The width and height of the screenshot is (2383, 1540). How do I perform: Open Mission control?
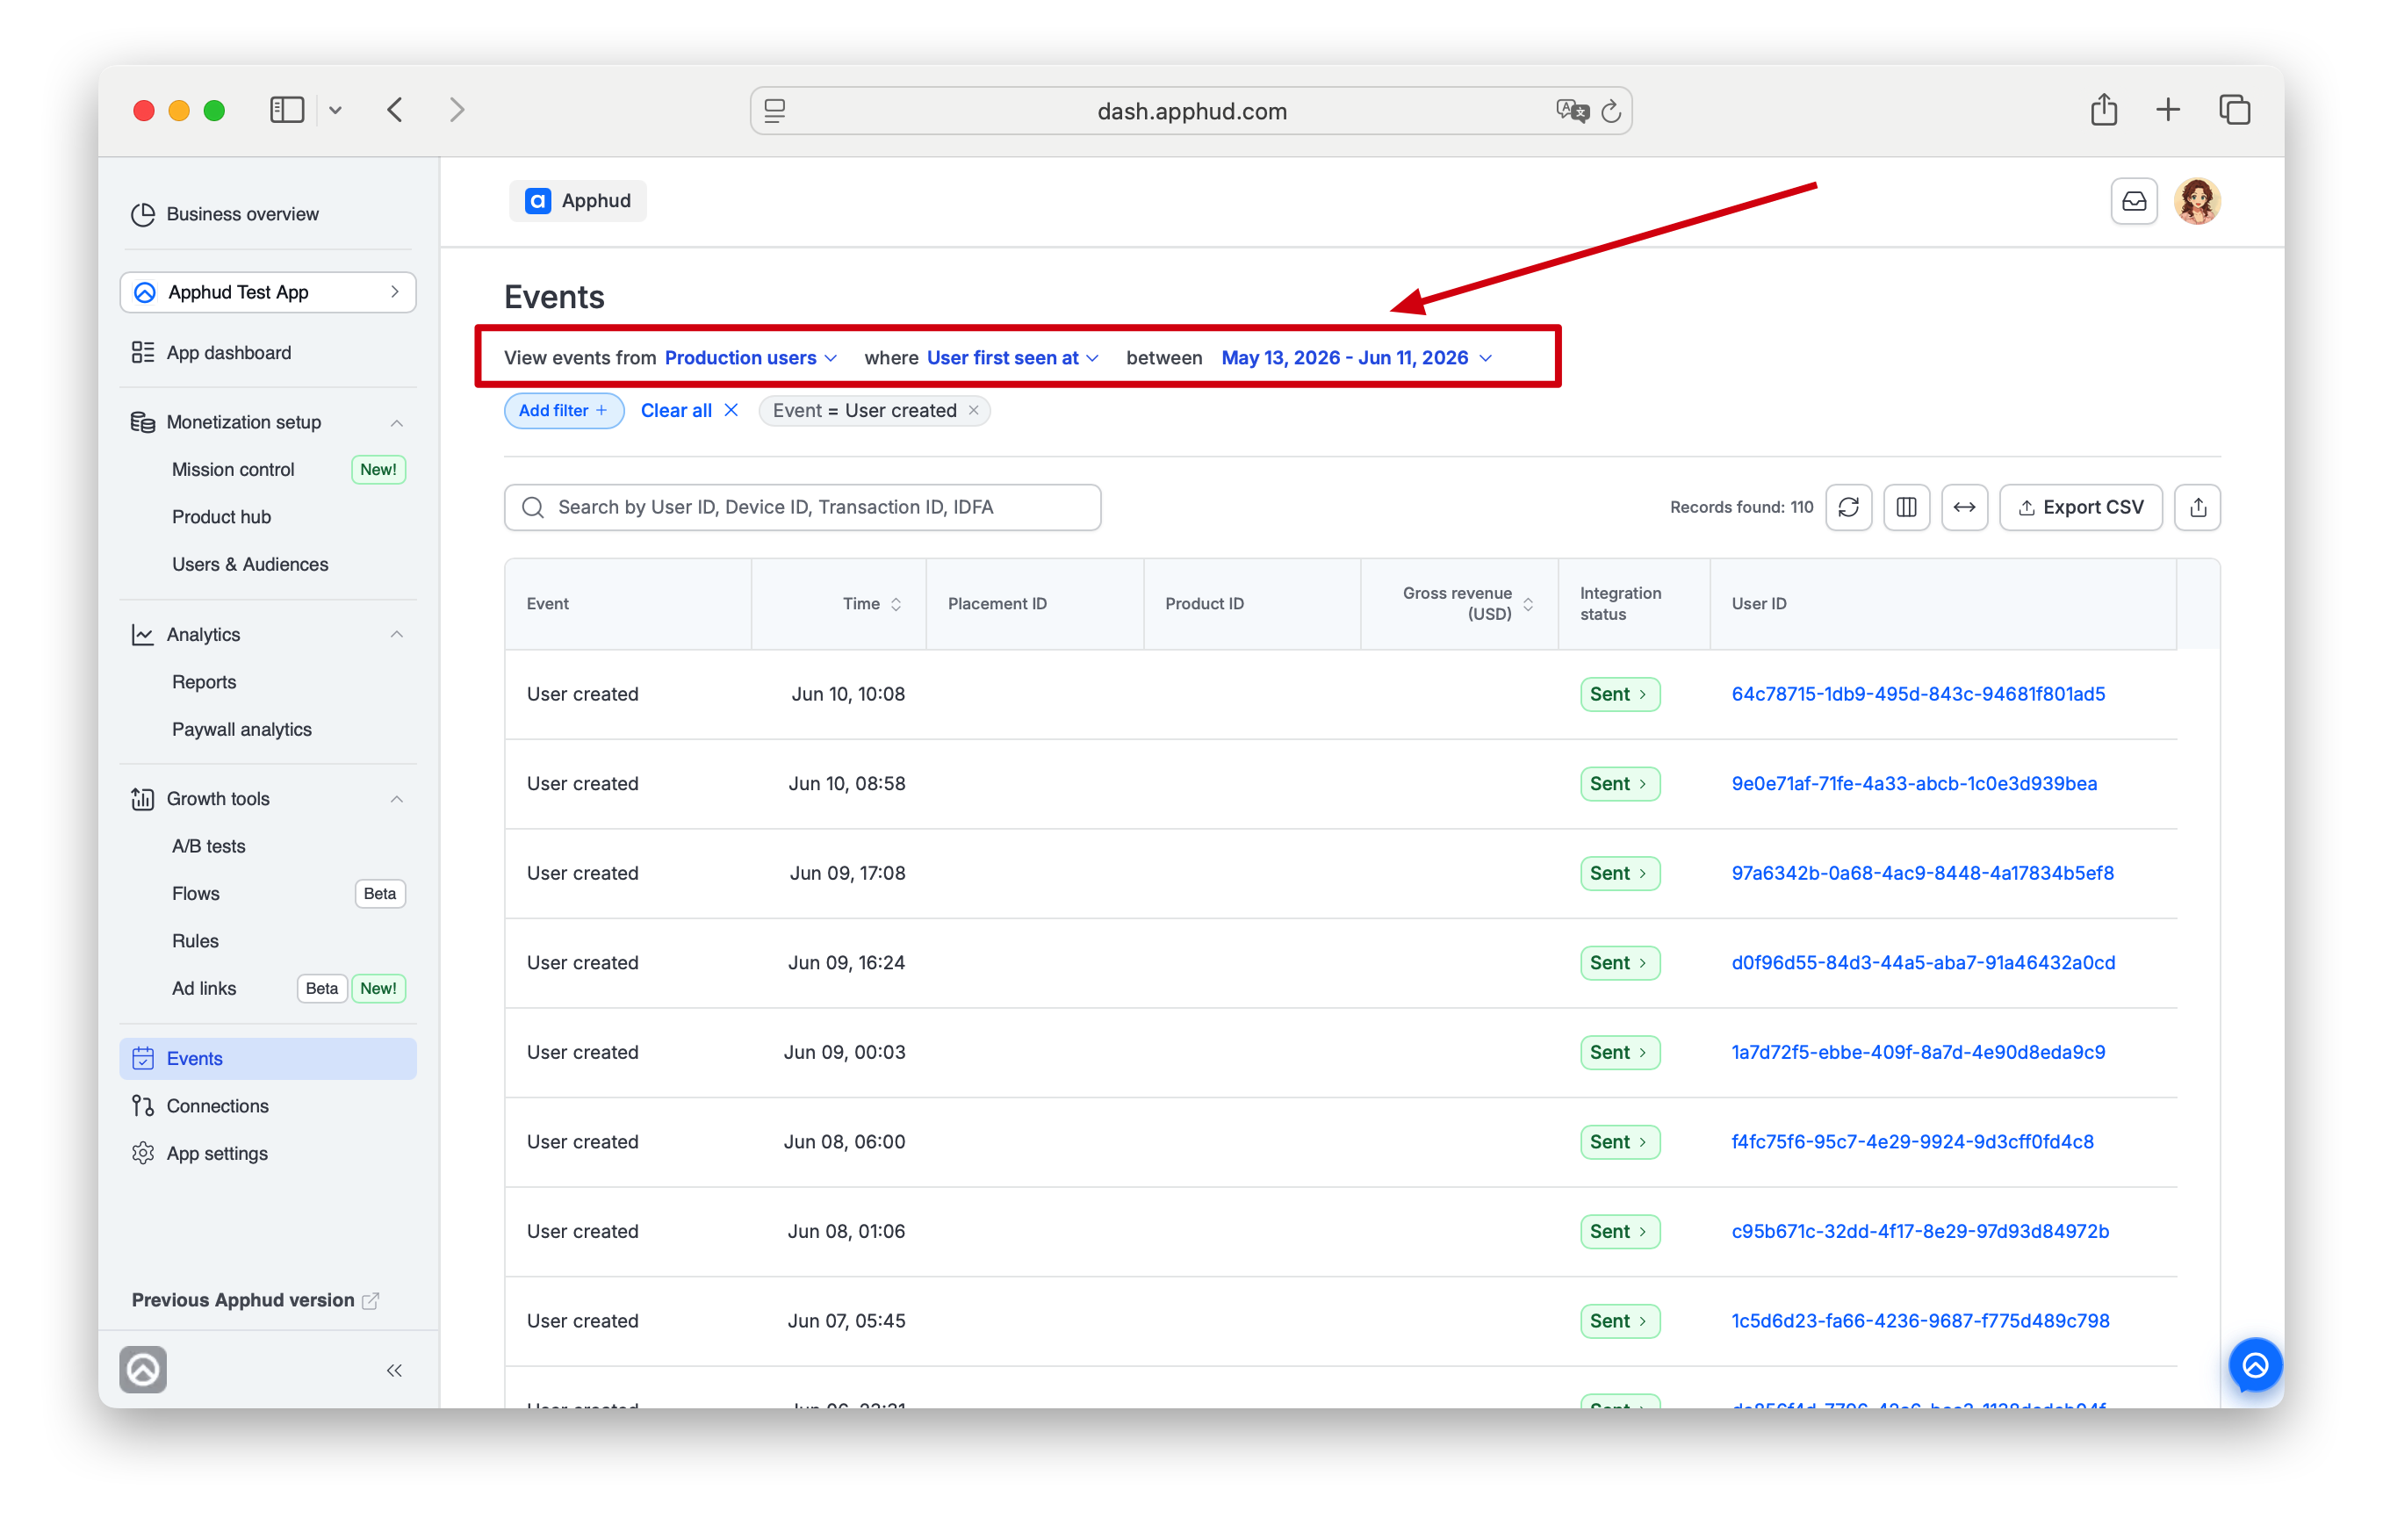[x=233, y=469]
